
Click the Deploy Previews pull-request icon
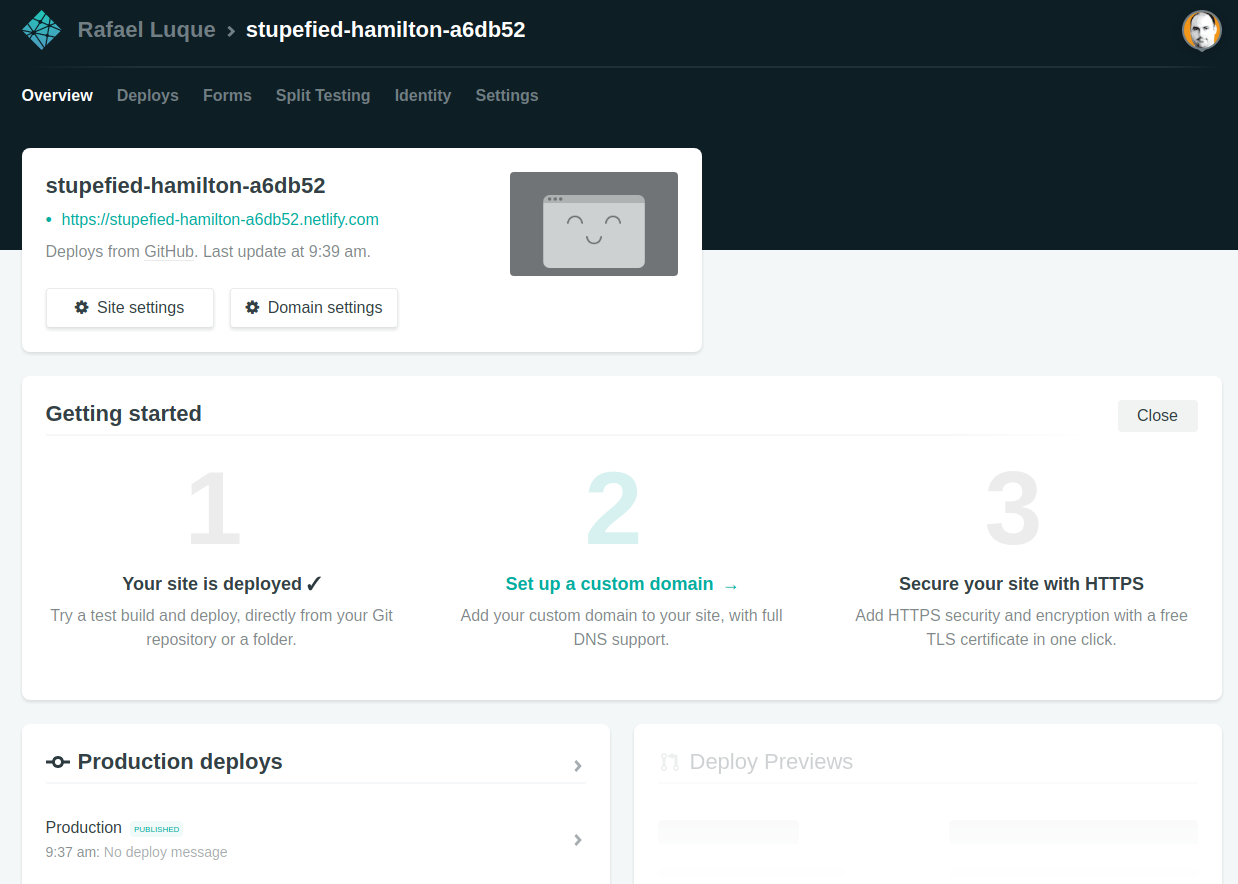[670, 762]
